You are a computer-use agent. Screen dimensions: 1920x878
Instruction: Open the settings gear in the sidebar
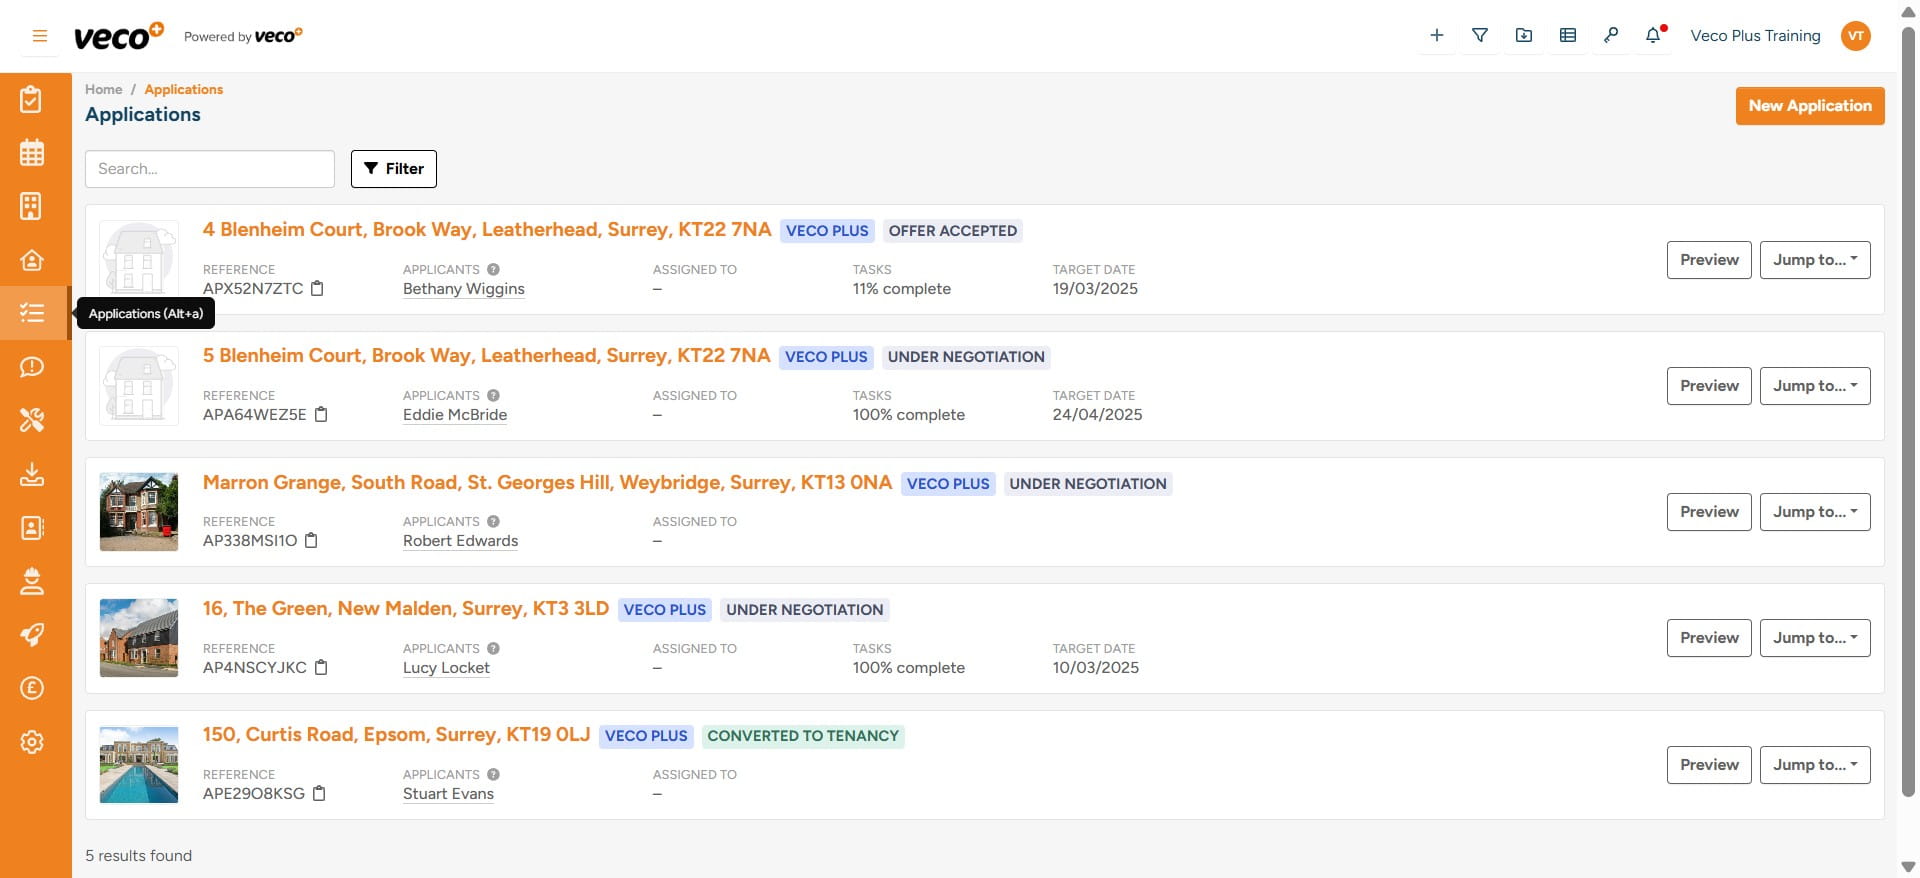32,742
